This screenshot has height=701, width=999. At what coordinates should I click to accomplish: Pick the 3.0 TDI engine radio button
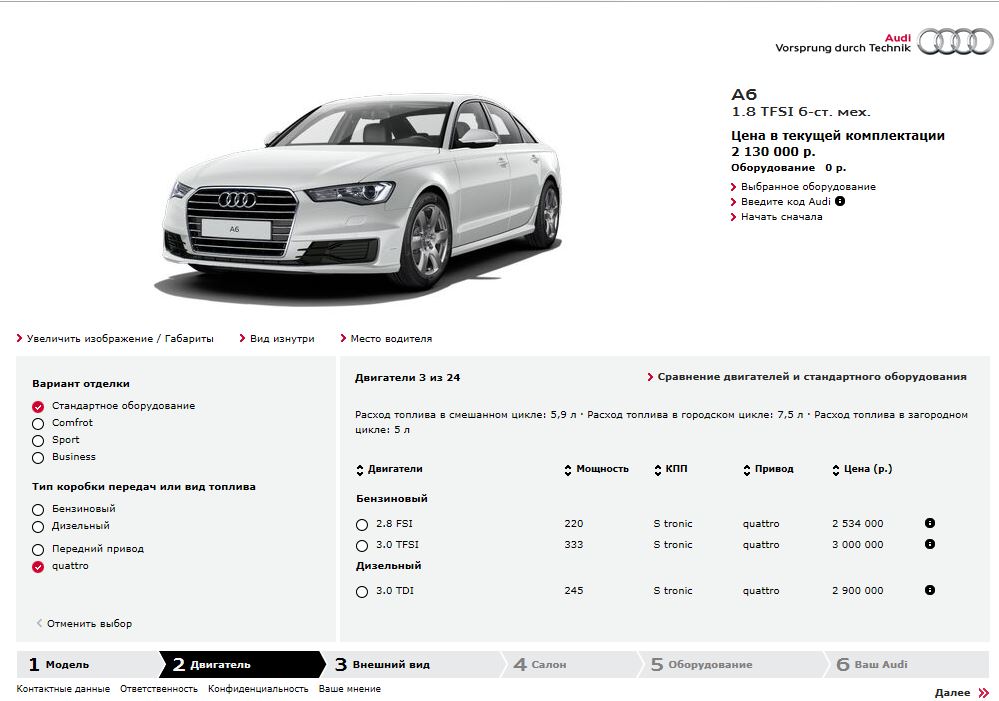click(x=362, y=591)
